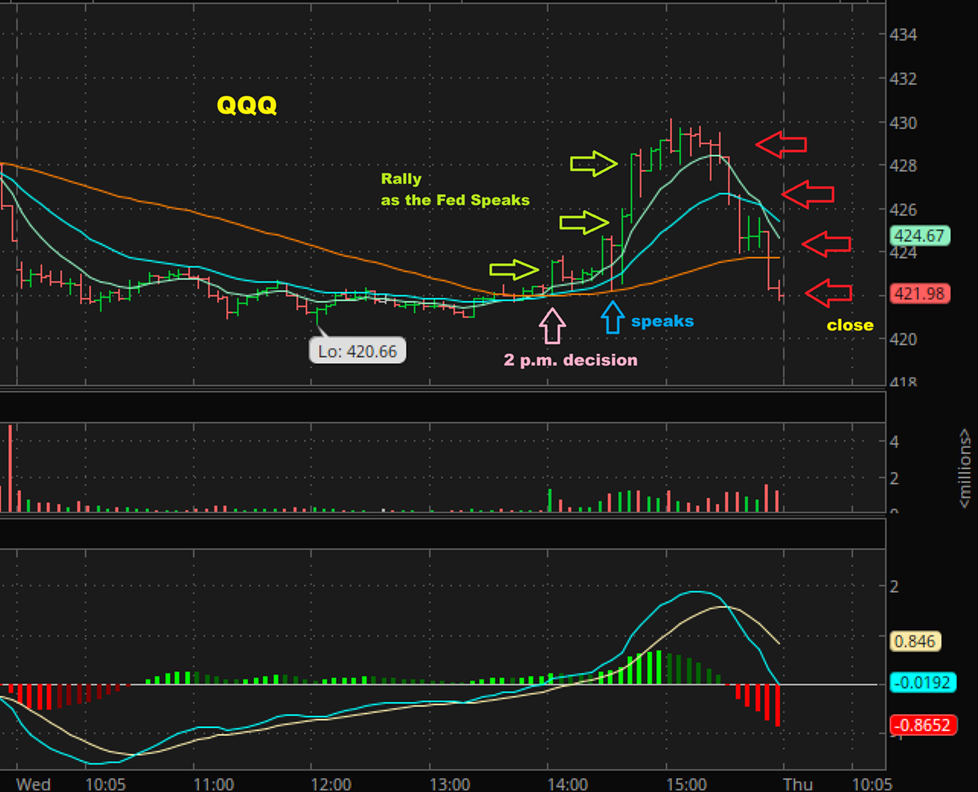
Task: Click the 420 price axis label
Action: tap(903, 340)
